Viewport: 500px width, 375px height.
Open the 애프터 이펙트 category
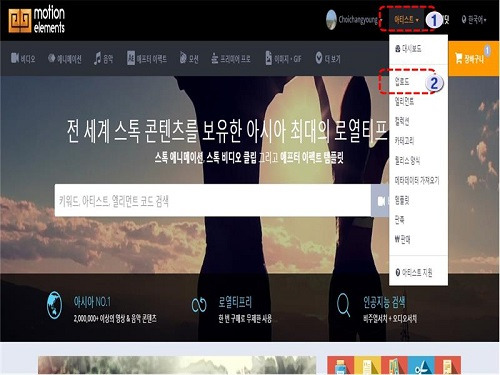pos(147,59)
